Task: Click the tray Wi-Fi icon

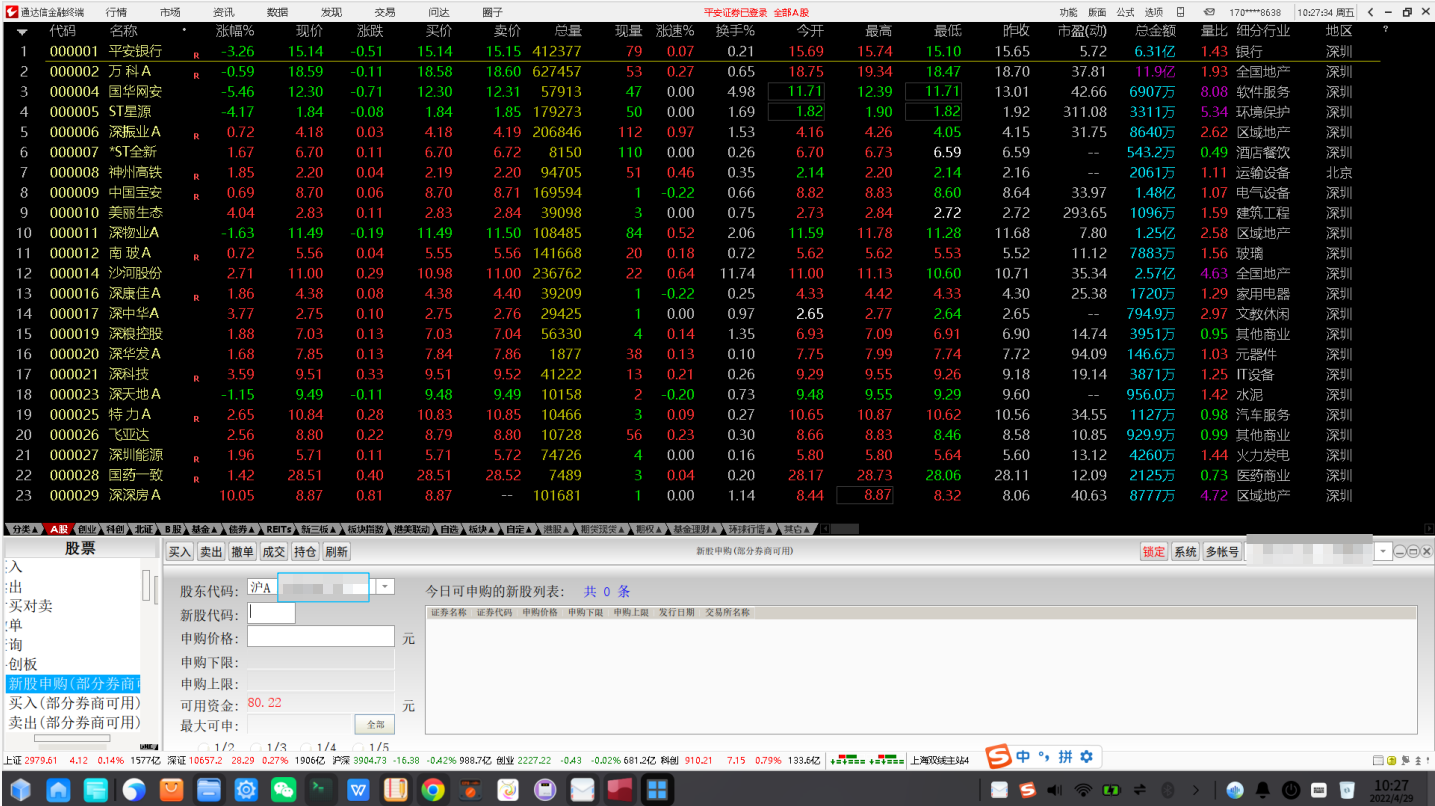Action: (x=1083, y=790)
